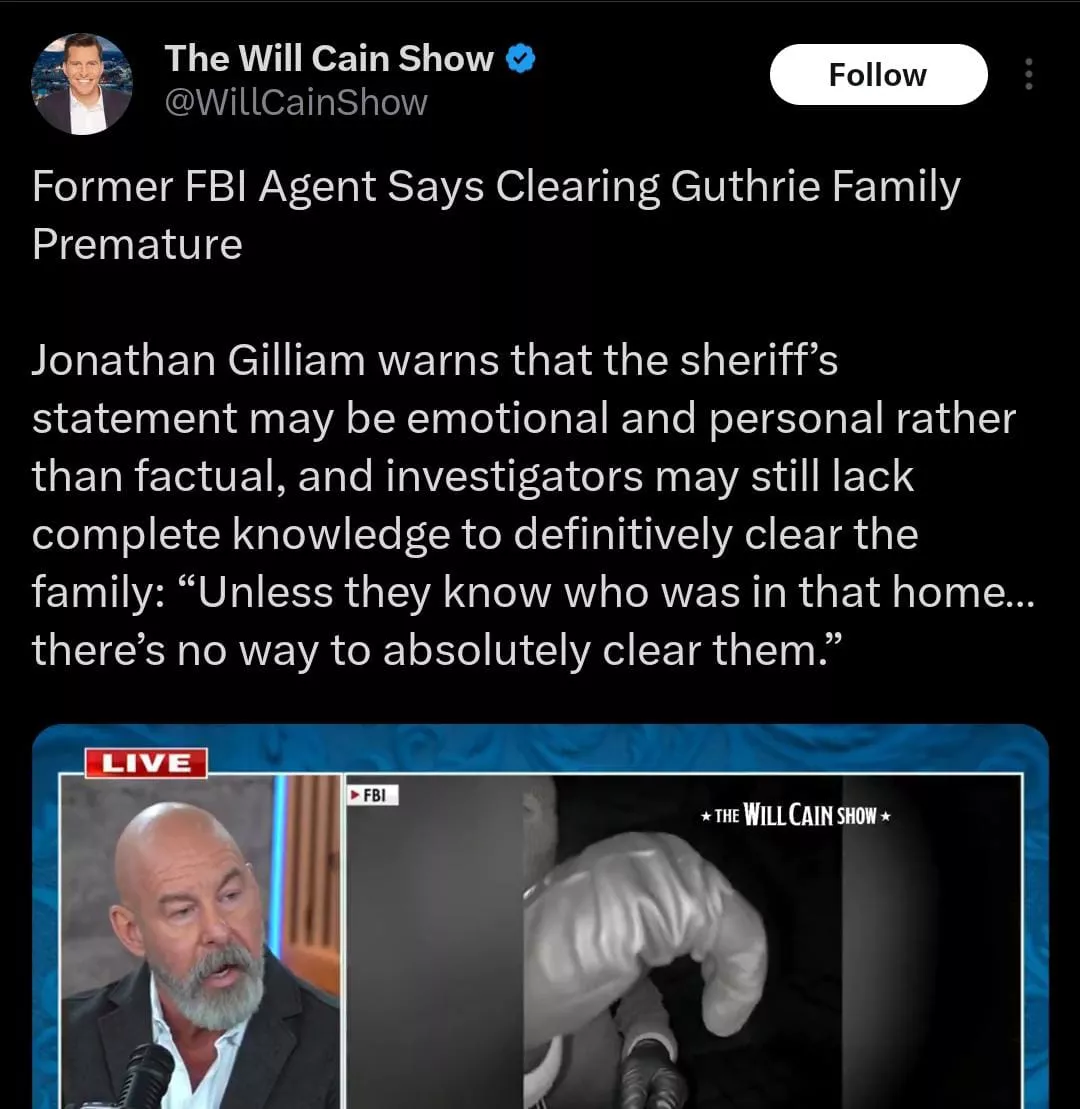Click the blue verified checkmark badge
The width and height of the screenshot is (1080, 1109).
521,59
